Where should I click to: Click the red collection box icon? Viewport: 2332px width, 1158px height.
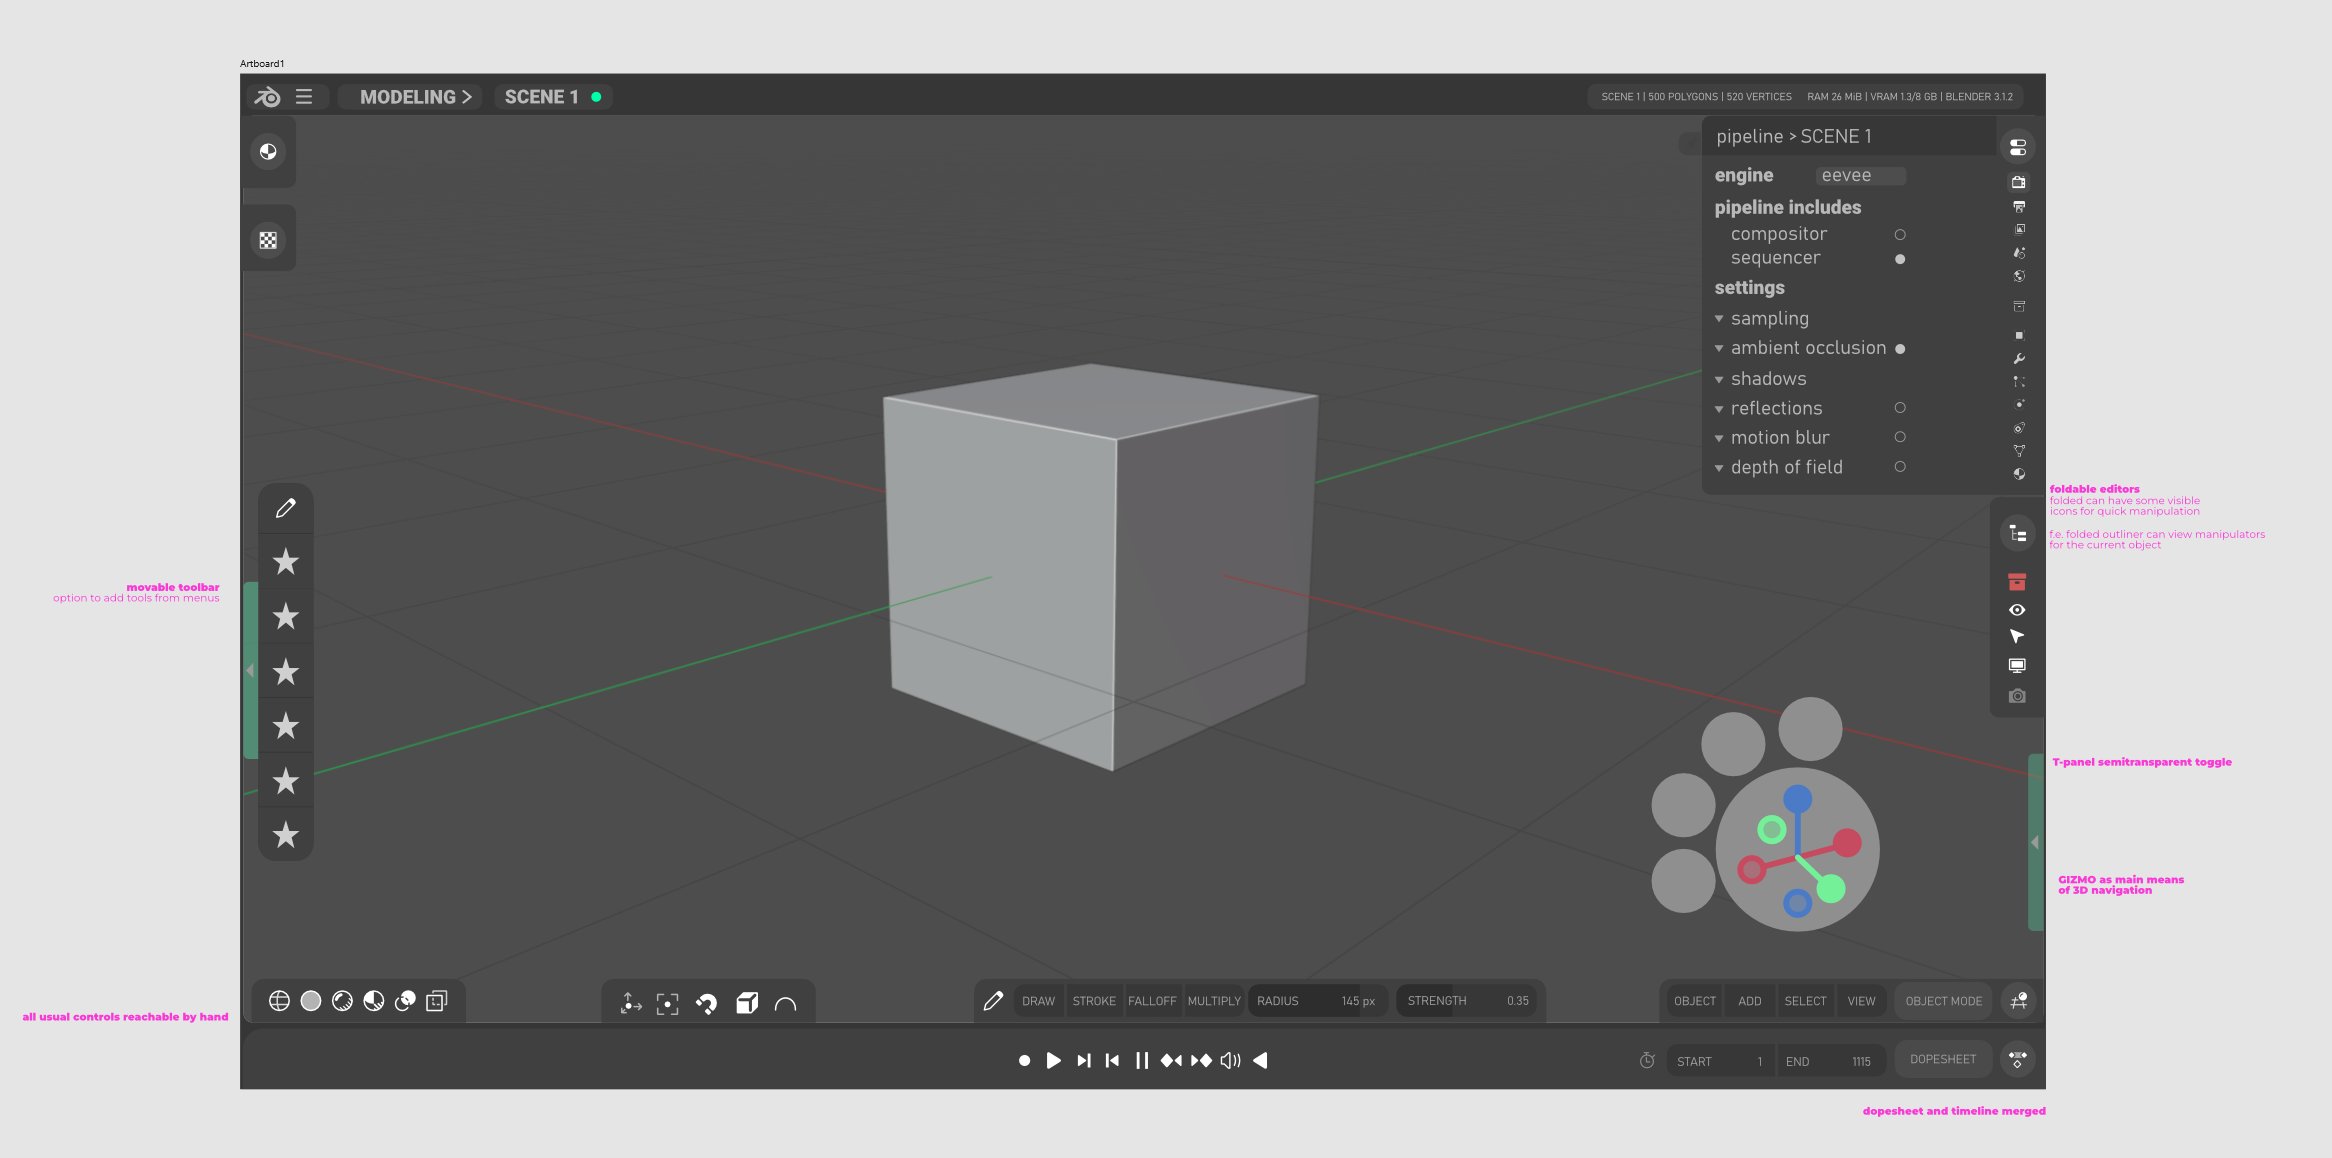coord(2017,582)
